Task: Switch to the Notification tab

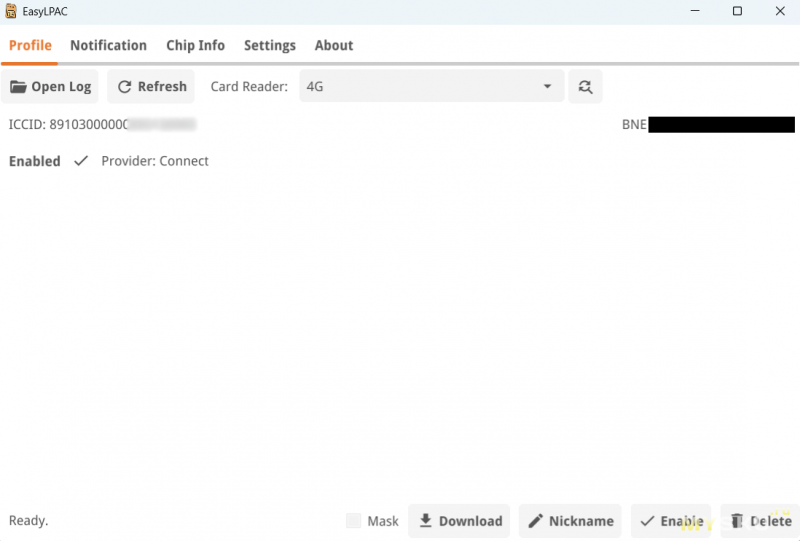Action: pos(108,45)
